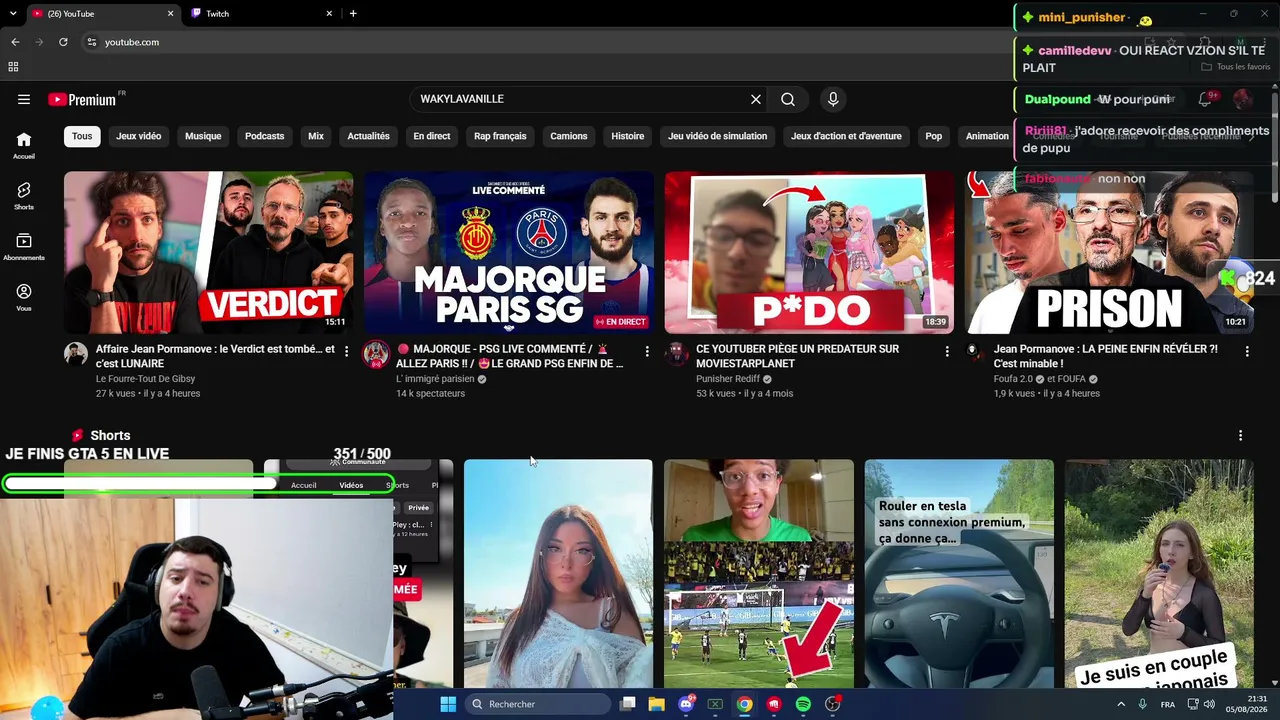The image size is (1280, 720).
Task: Go to YouTube Premium home logo
Action: click(83, 99)
